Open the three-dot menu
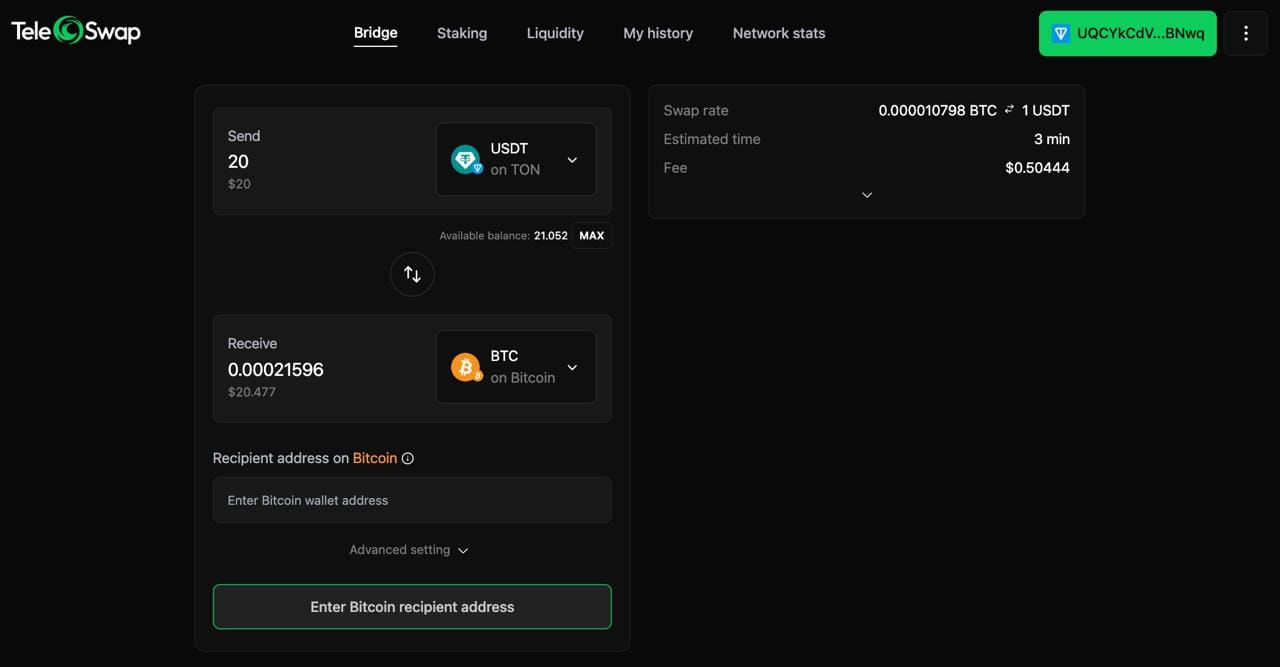Screen dimensions: 1280x667 pyautogui.click(x=1246, y=33)
